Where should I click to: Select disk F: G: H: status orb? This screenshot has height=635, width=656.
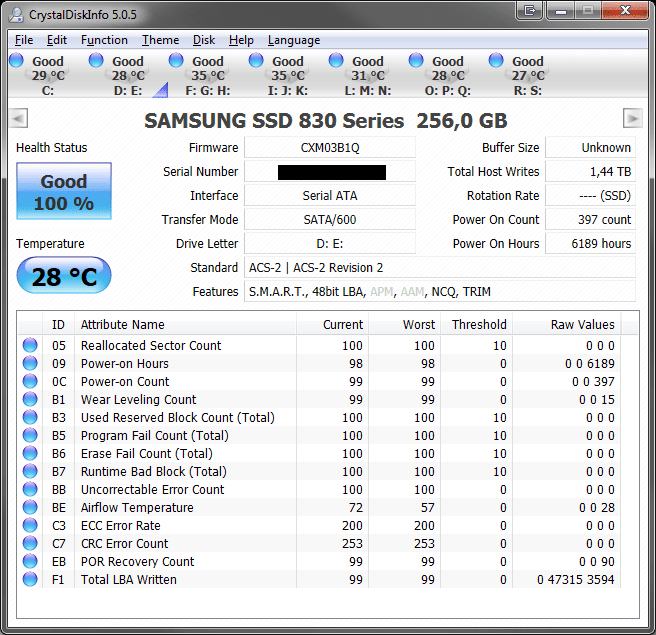coord(176,60)
